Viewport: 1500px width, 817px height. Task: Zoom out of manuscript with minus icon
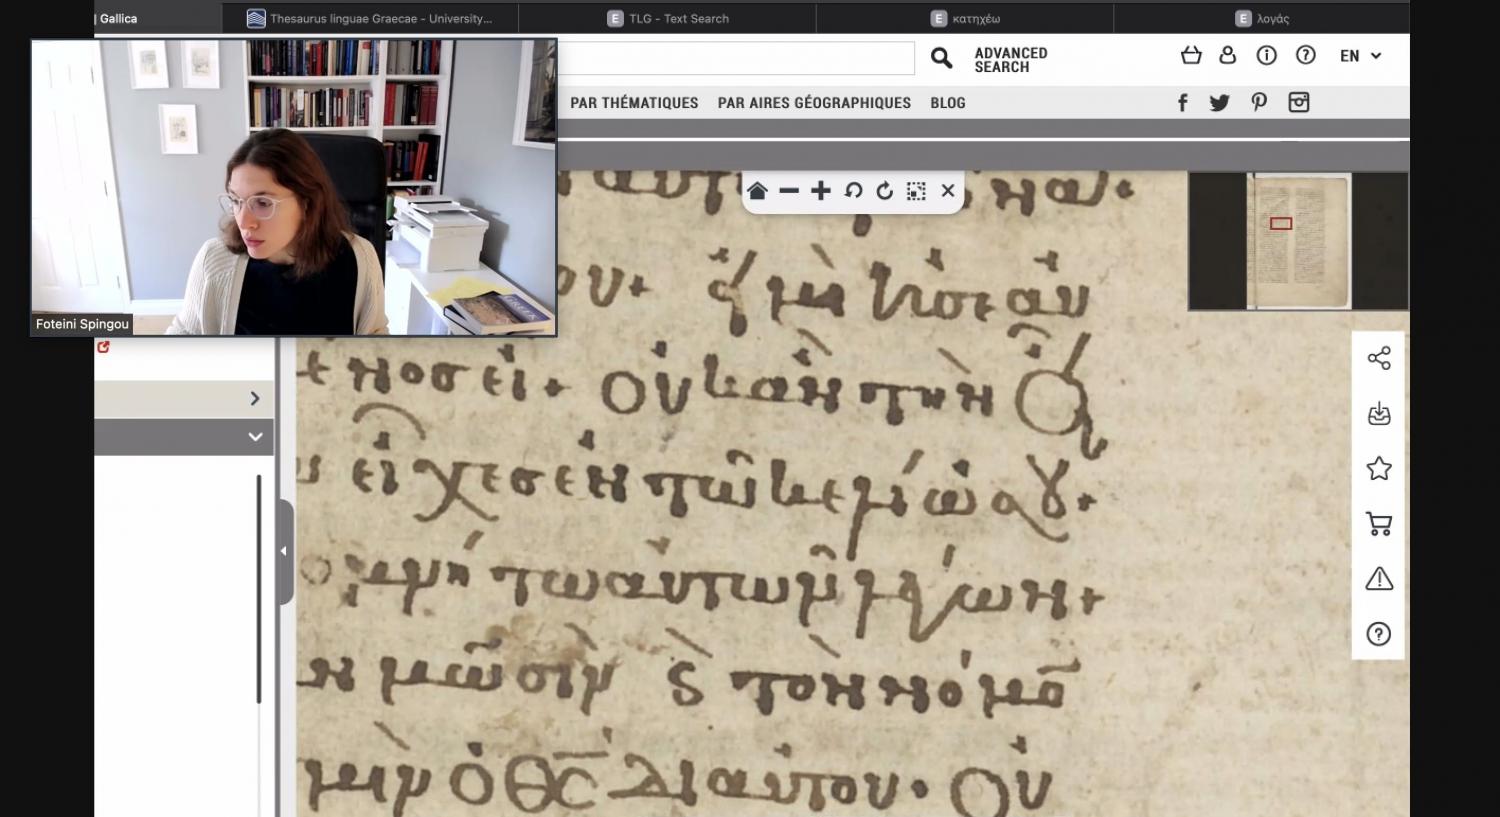point(789,191)
